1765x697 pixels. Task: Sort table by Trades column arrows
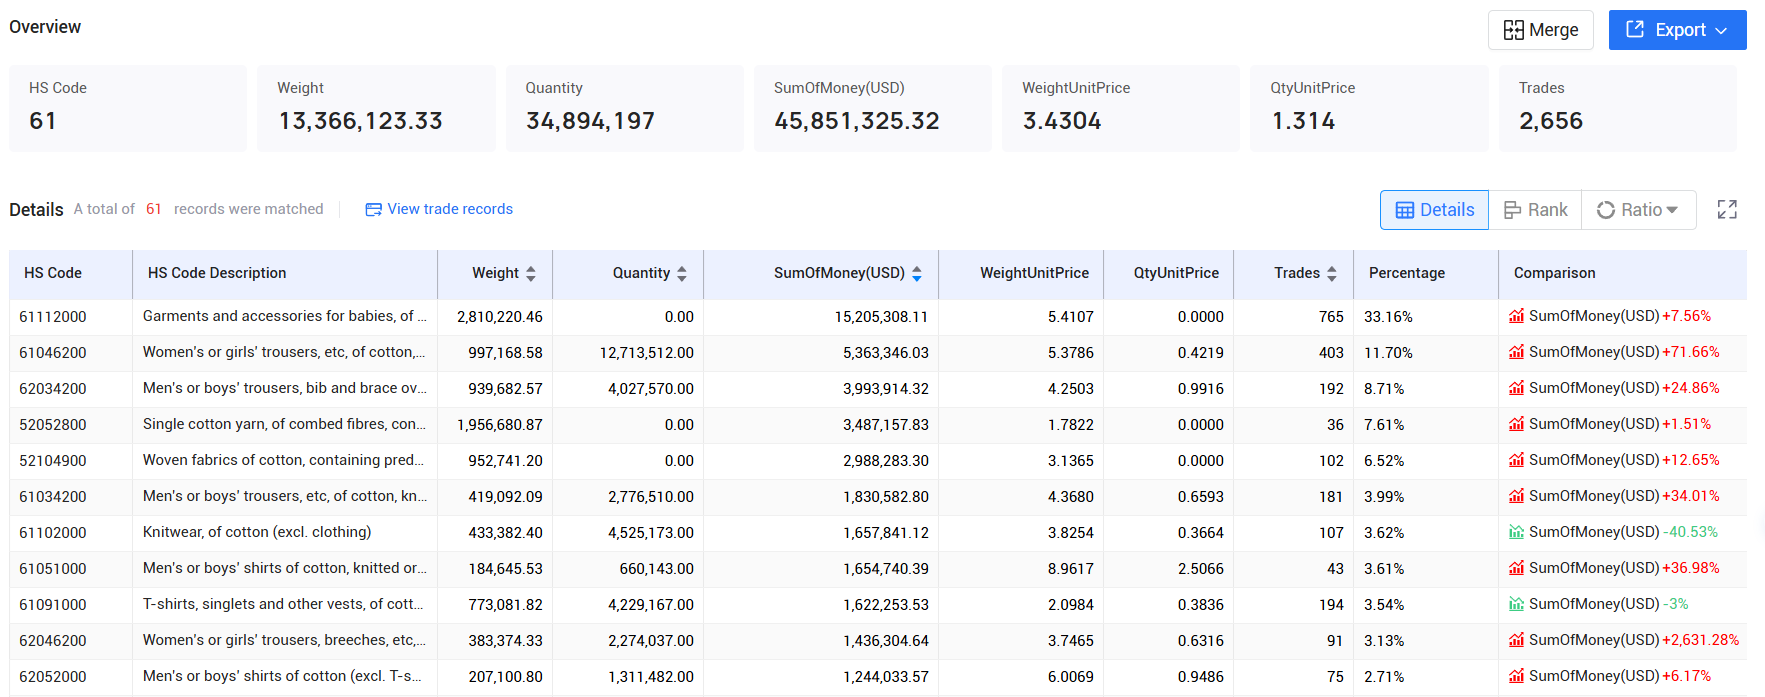click(x=1332, y=273)
